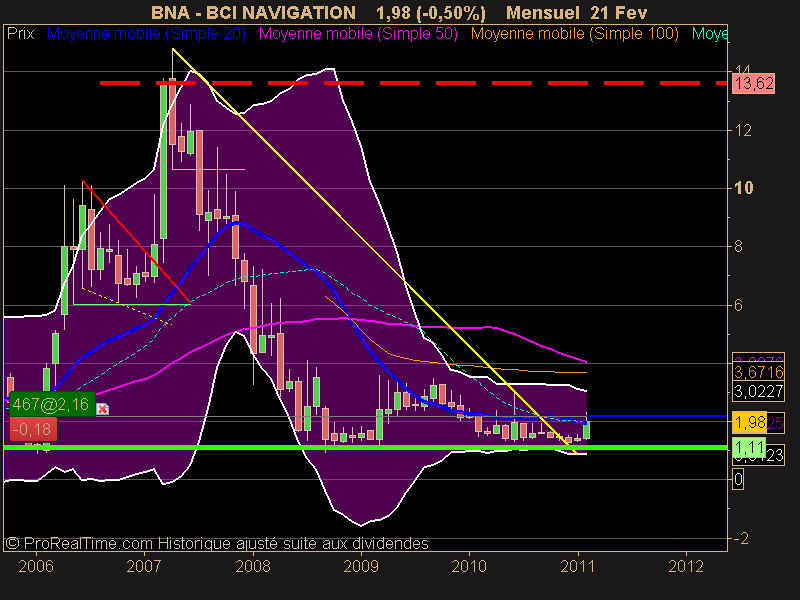Click the 2009 time axis label
Screen dimensions: 800x600
(361, 566)
